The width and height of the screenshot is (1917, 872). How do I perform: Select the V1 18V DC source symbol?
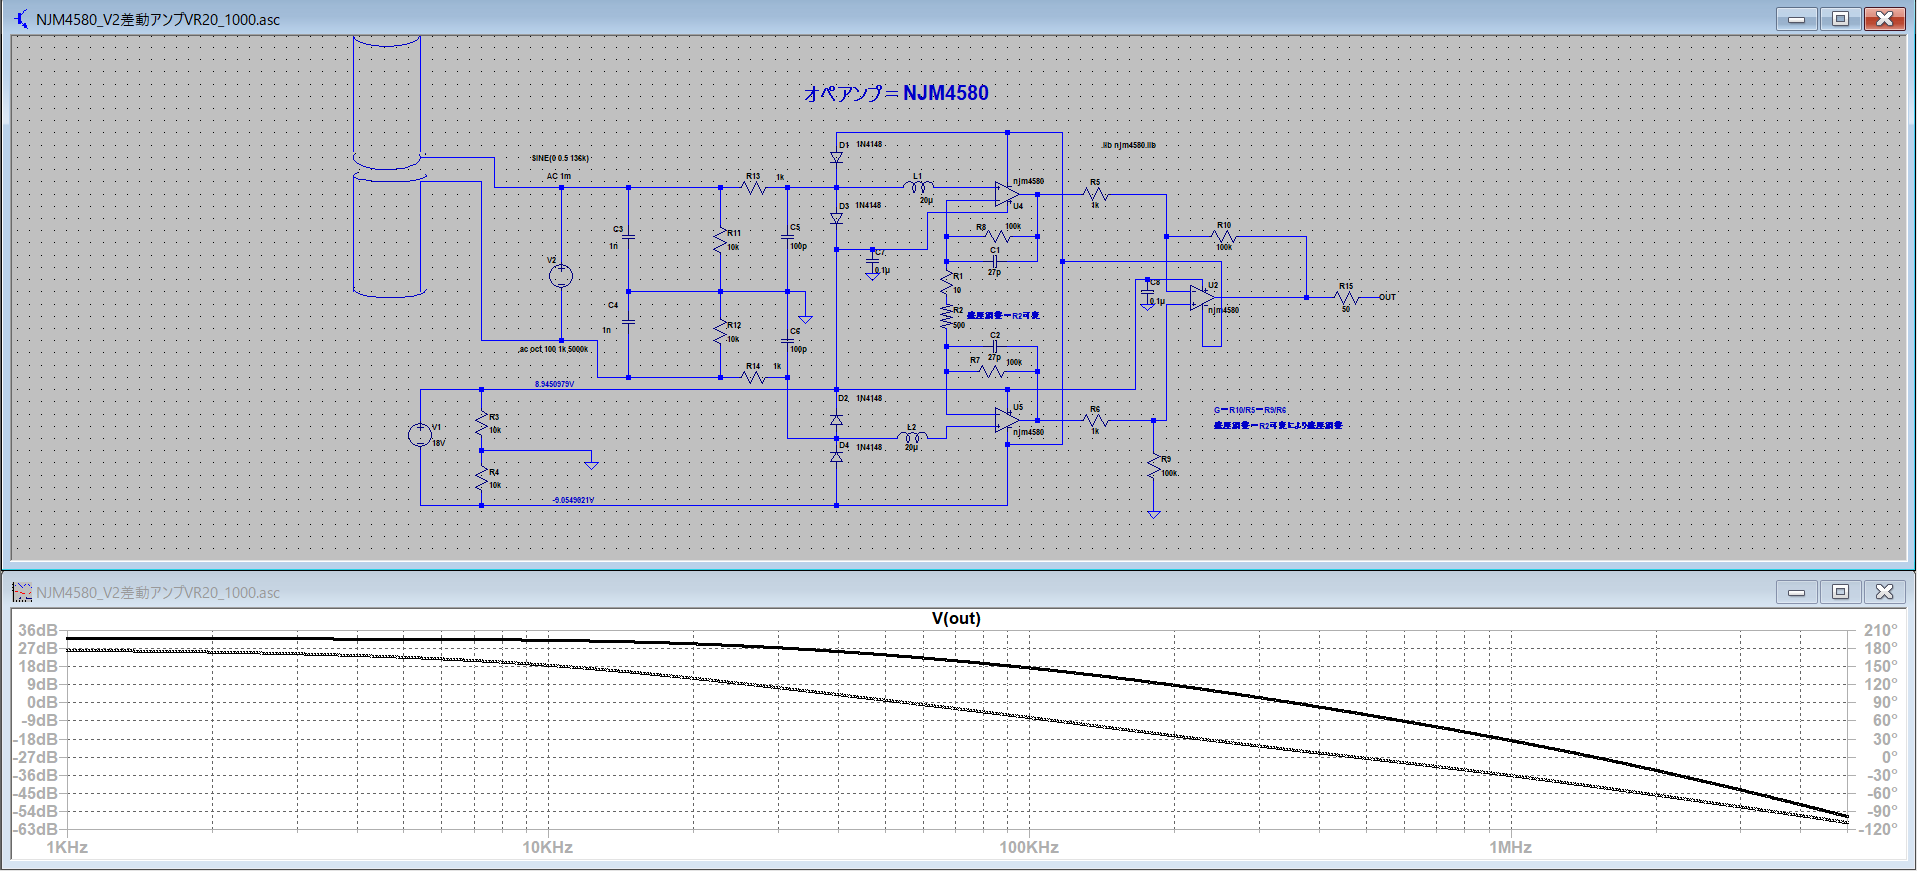pyautogui.click(x=420, y=434)
